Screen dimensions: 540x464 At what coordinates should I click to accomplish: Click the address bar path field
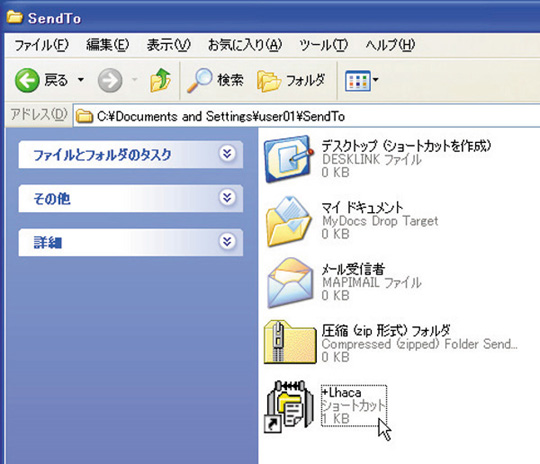307,116
